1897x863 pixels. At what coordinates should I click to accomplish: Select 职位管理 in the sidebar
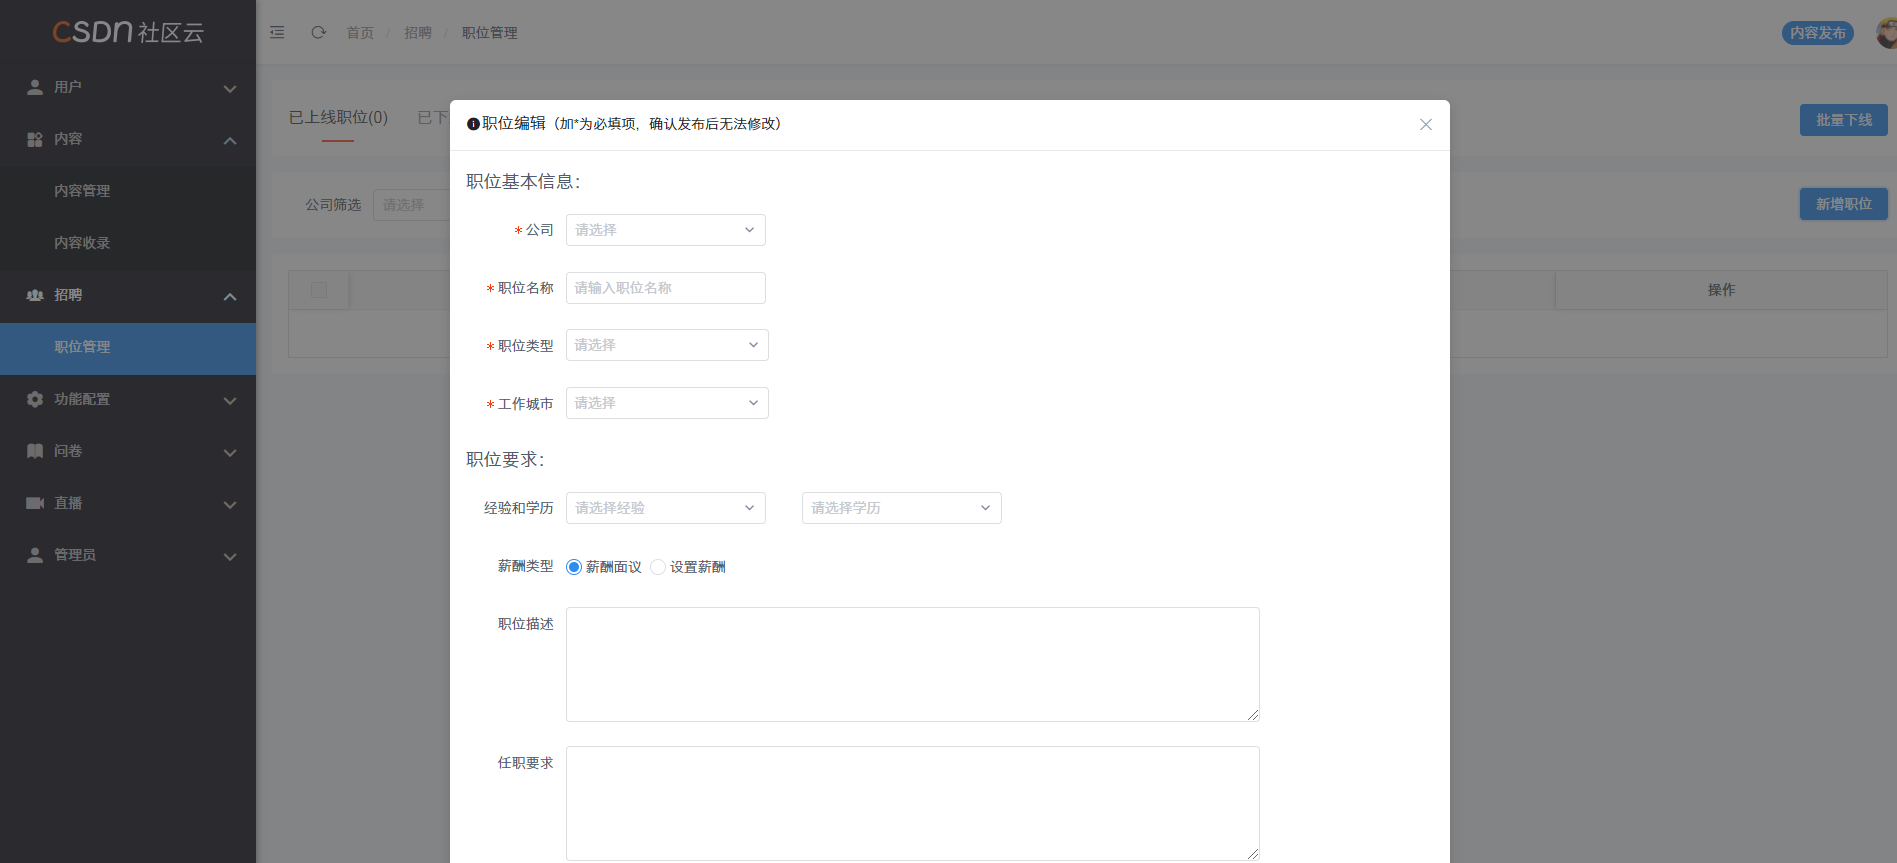click(x=128, y=347)
